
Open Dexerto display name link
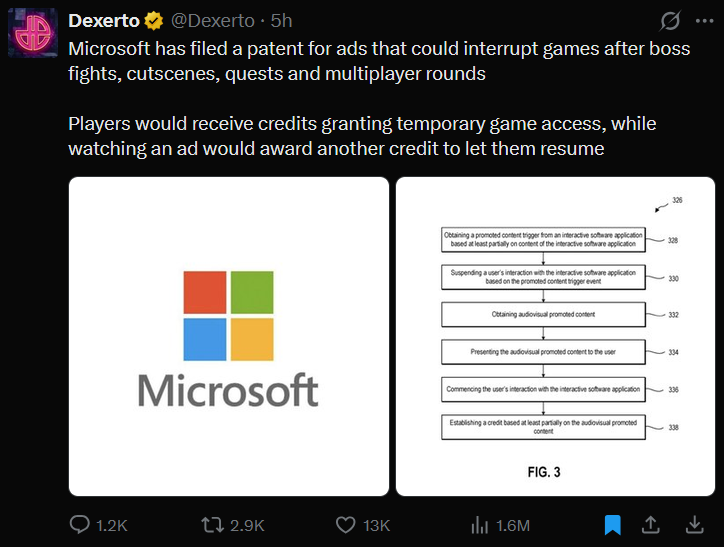(x=104, y=21)
